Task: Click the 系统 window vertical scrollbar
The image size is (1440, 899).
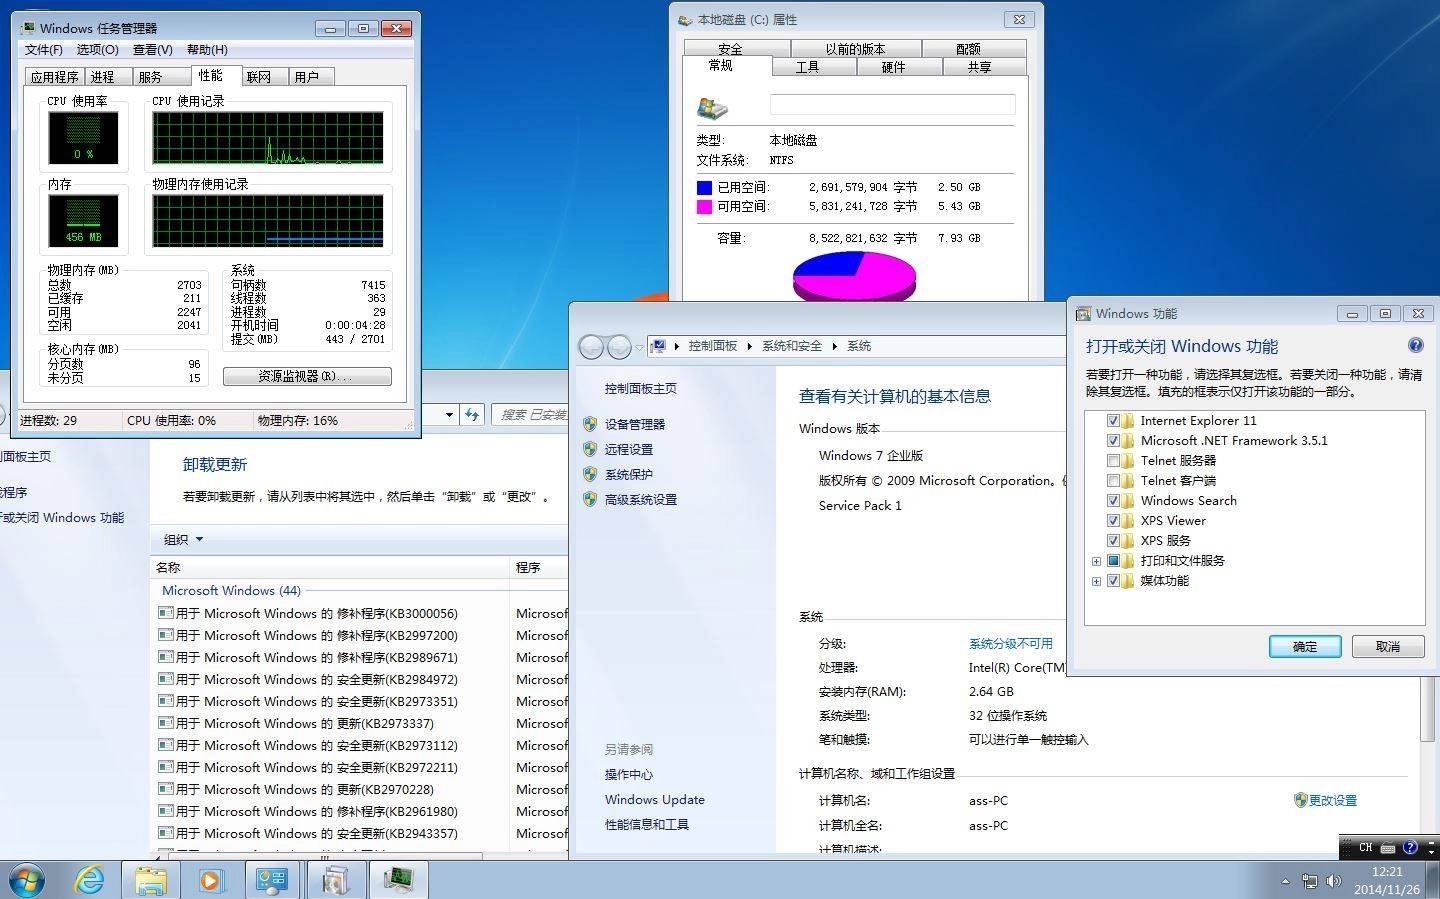Action: [1427, 710]
